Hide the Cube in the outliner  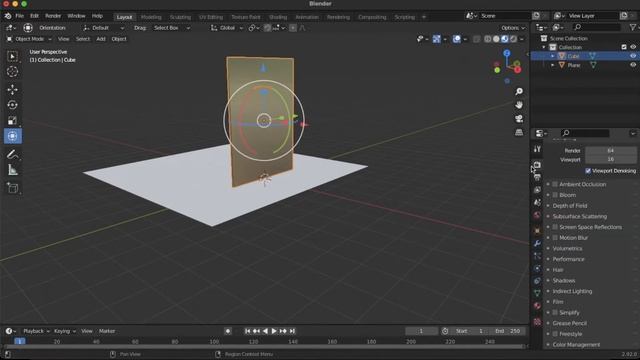coord(633,56)
